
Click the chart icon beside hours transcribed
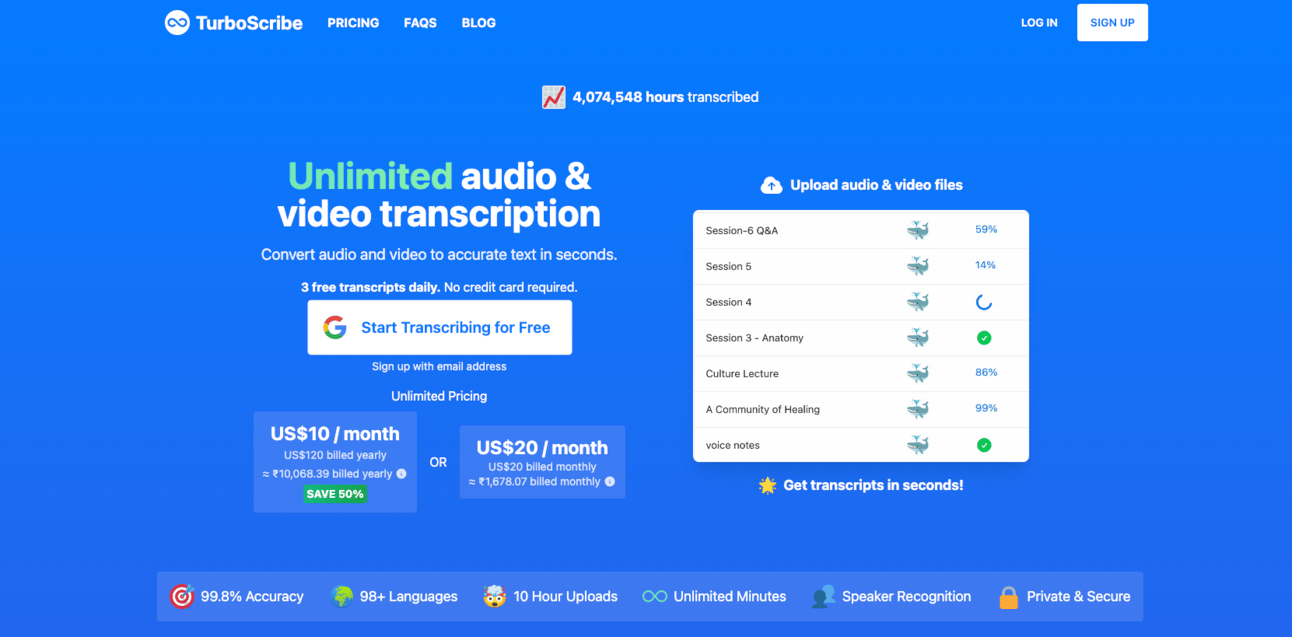click(x=553, y=97)
